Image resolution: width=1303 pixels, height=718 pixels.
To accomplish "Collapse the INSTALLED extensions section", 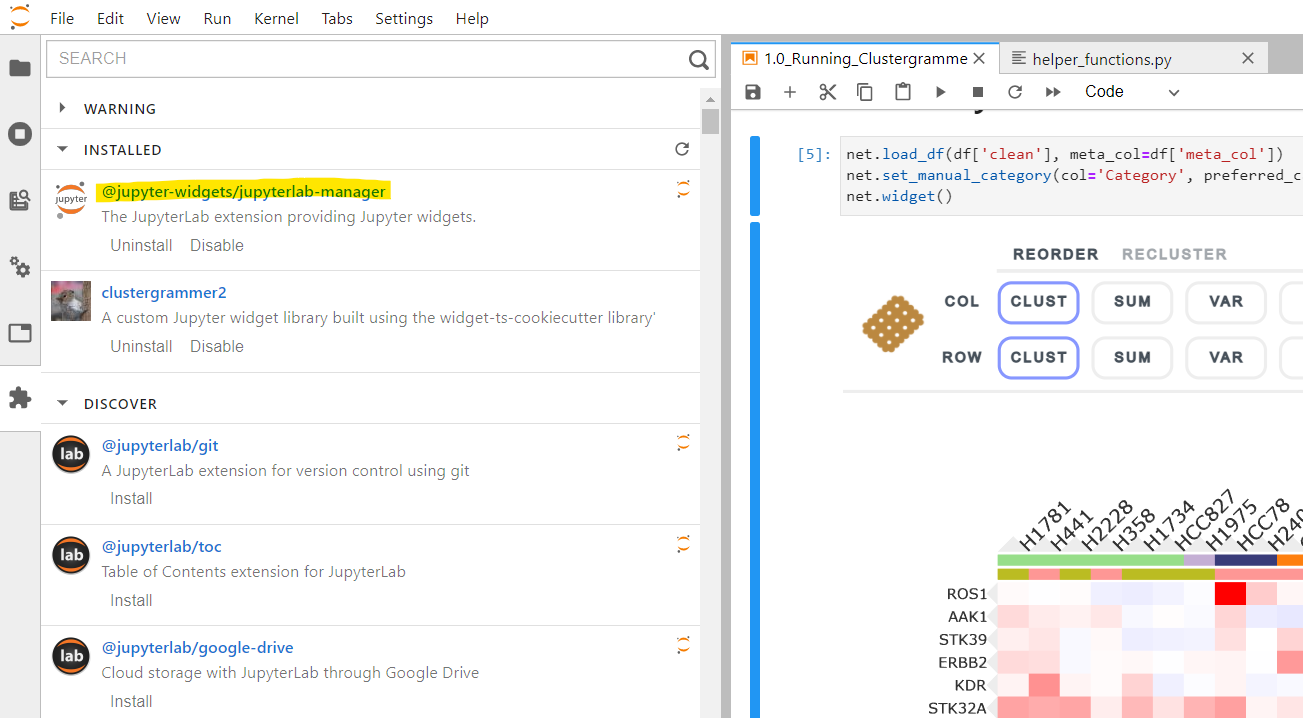I will pos(62,149).
